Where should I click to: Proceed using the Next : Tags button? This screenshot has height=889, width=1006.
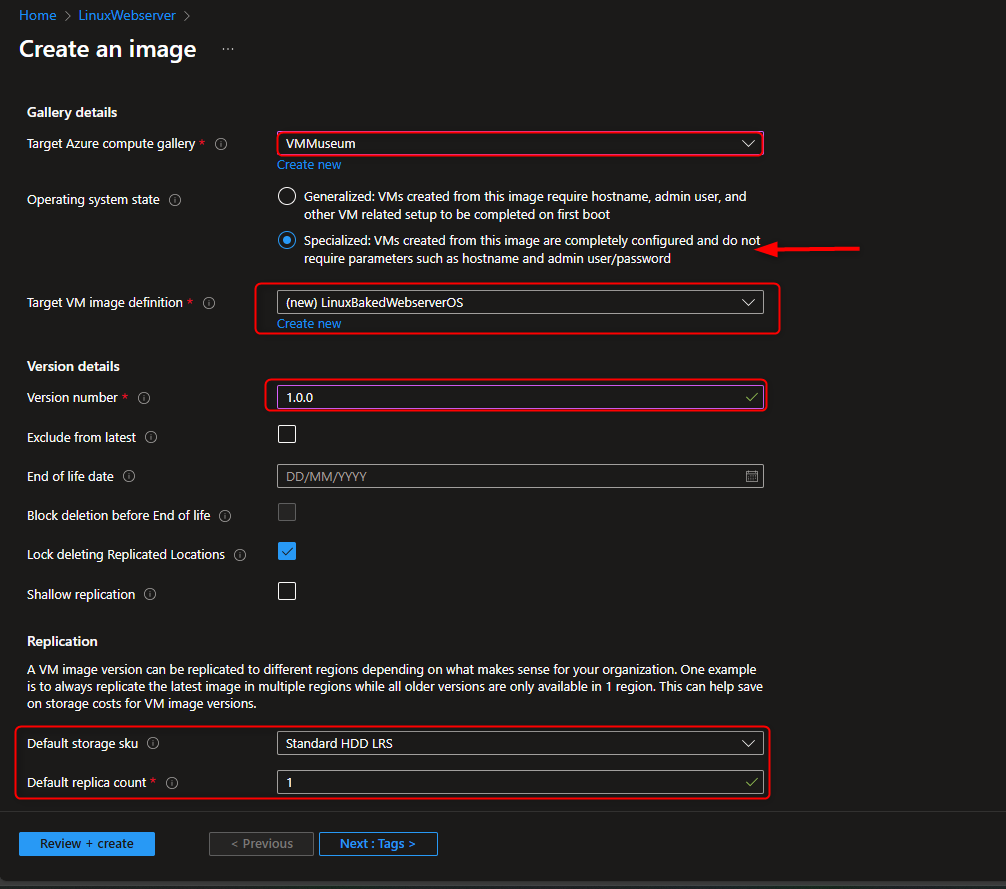tap(378, 843)
